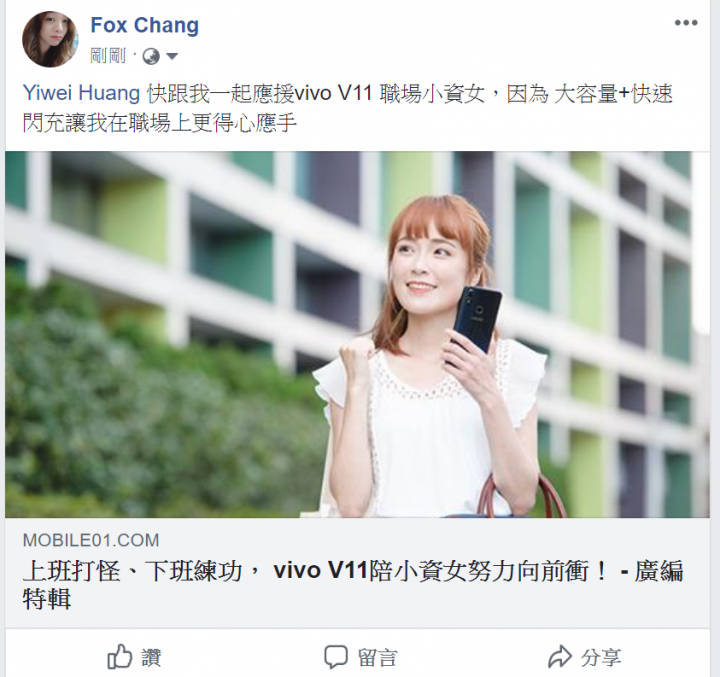Open the vivo V11 article preview image

pos(357,334)
